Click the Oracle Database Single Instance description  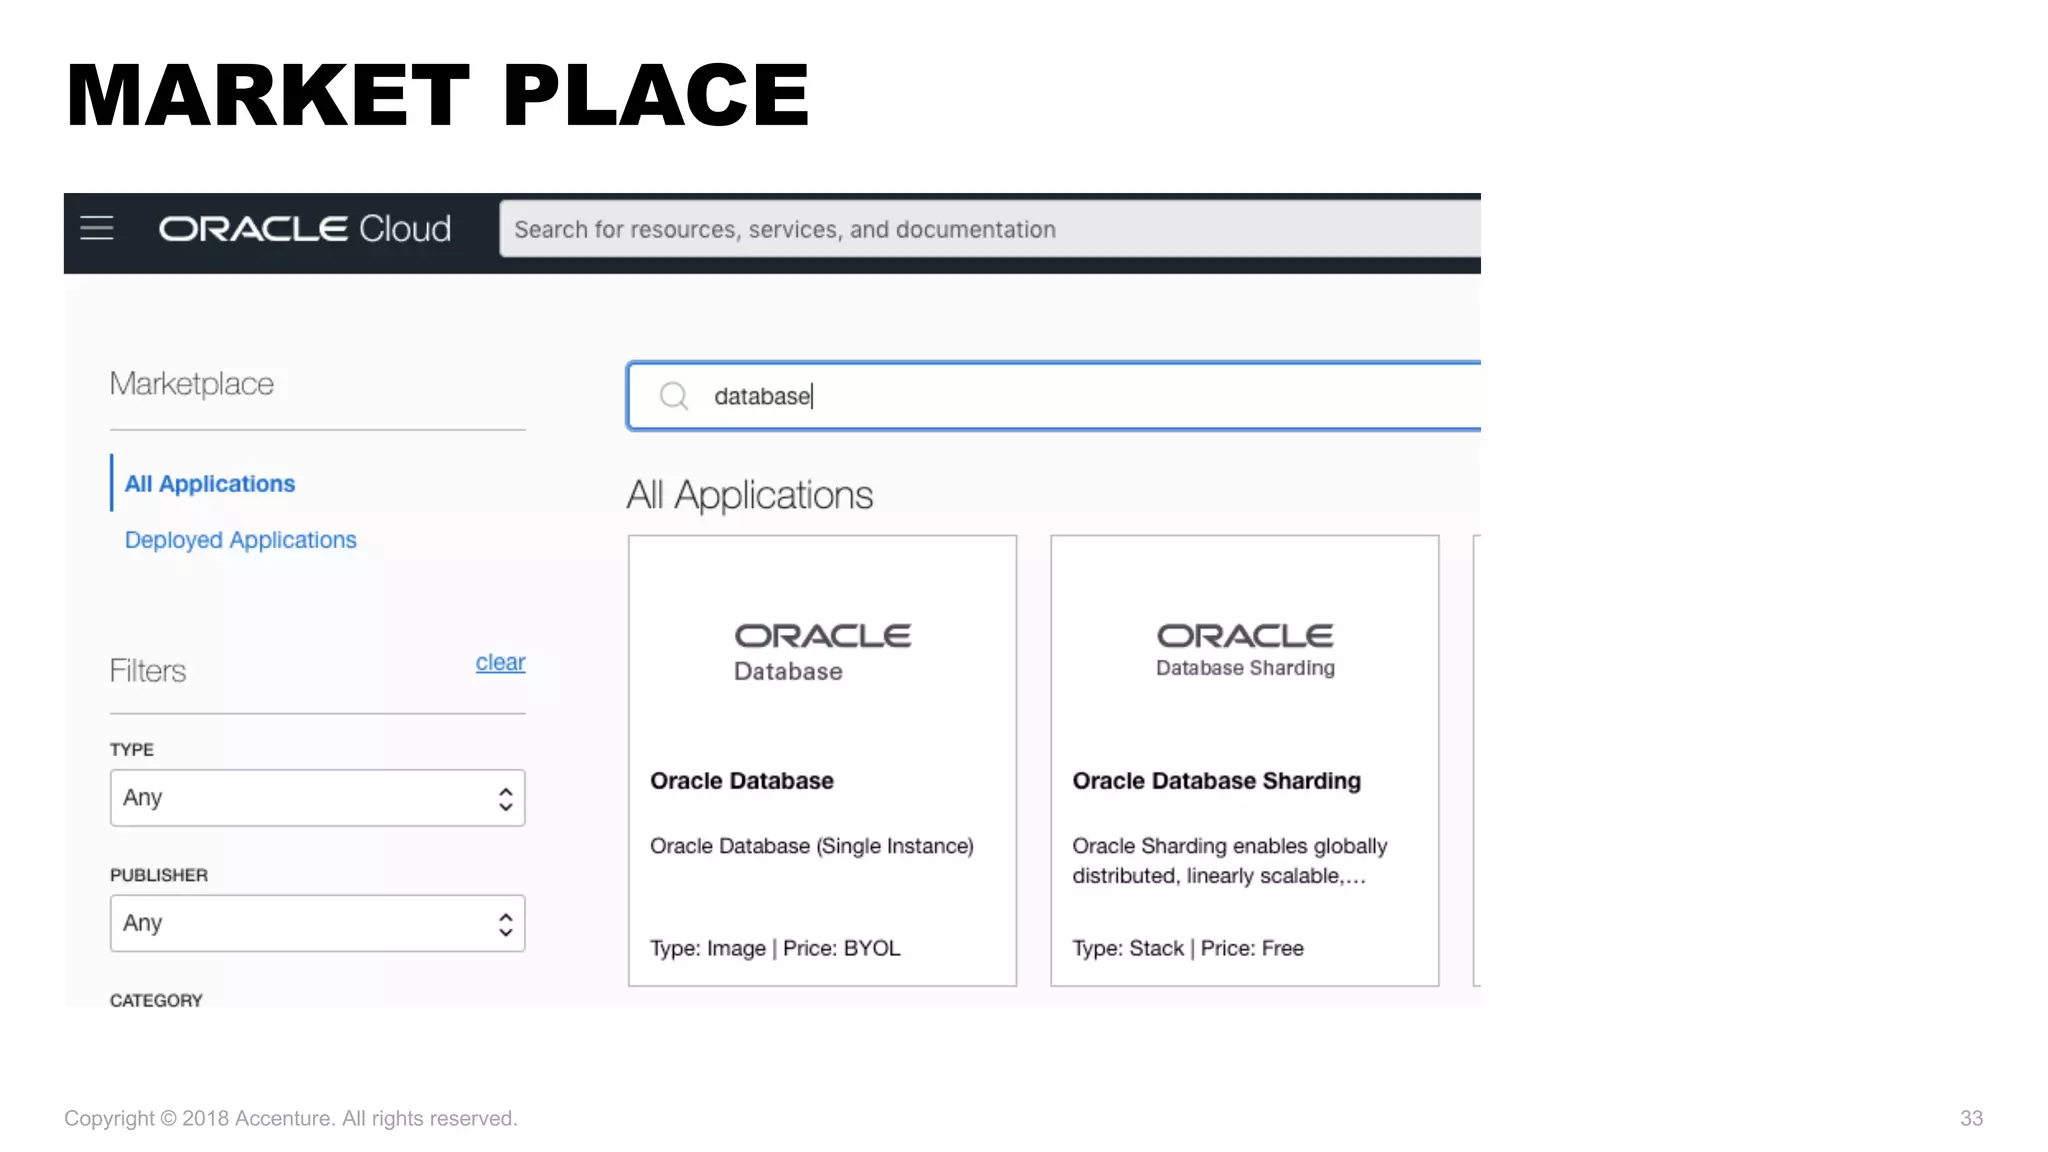[x=811, y=846]
